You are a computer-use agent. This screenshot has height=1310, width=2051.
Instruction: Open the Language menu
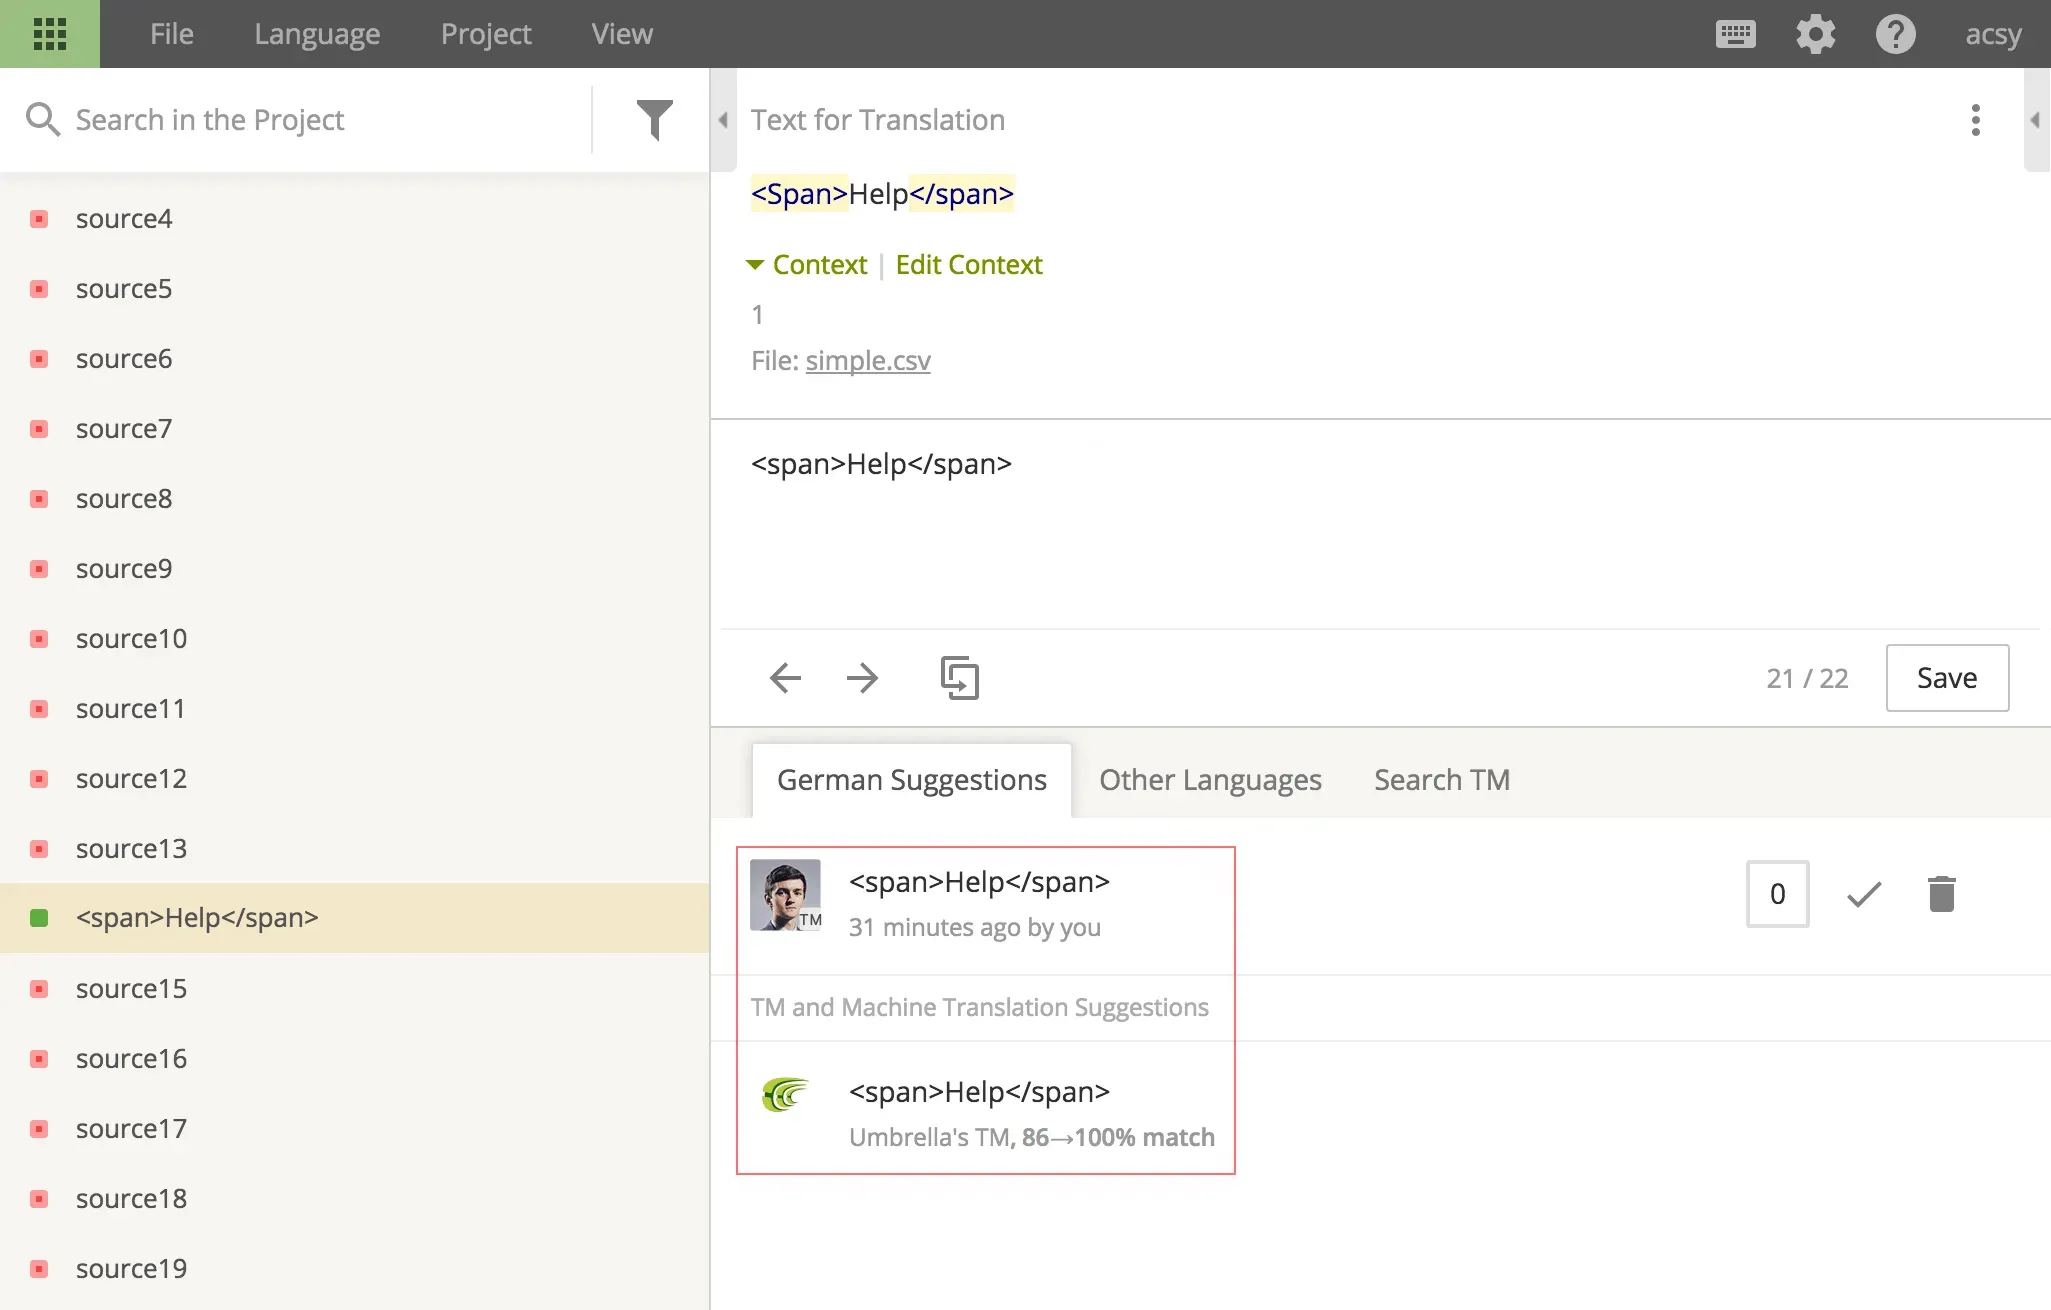point(317,33)
